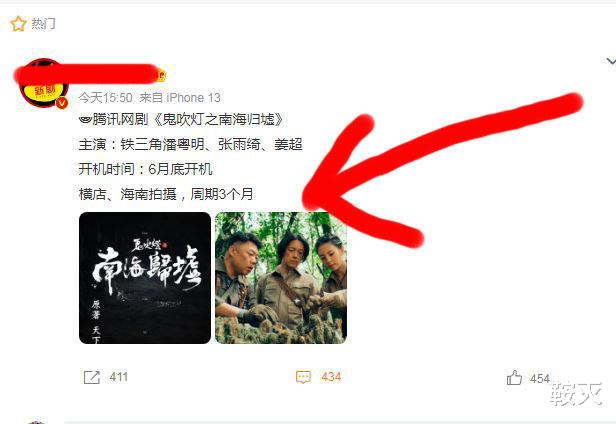Click the 454 likes count
The height and width of the screenshot is (424, 616).
[x=539, y=378]
